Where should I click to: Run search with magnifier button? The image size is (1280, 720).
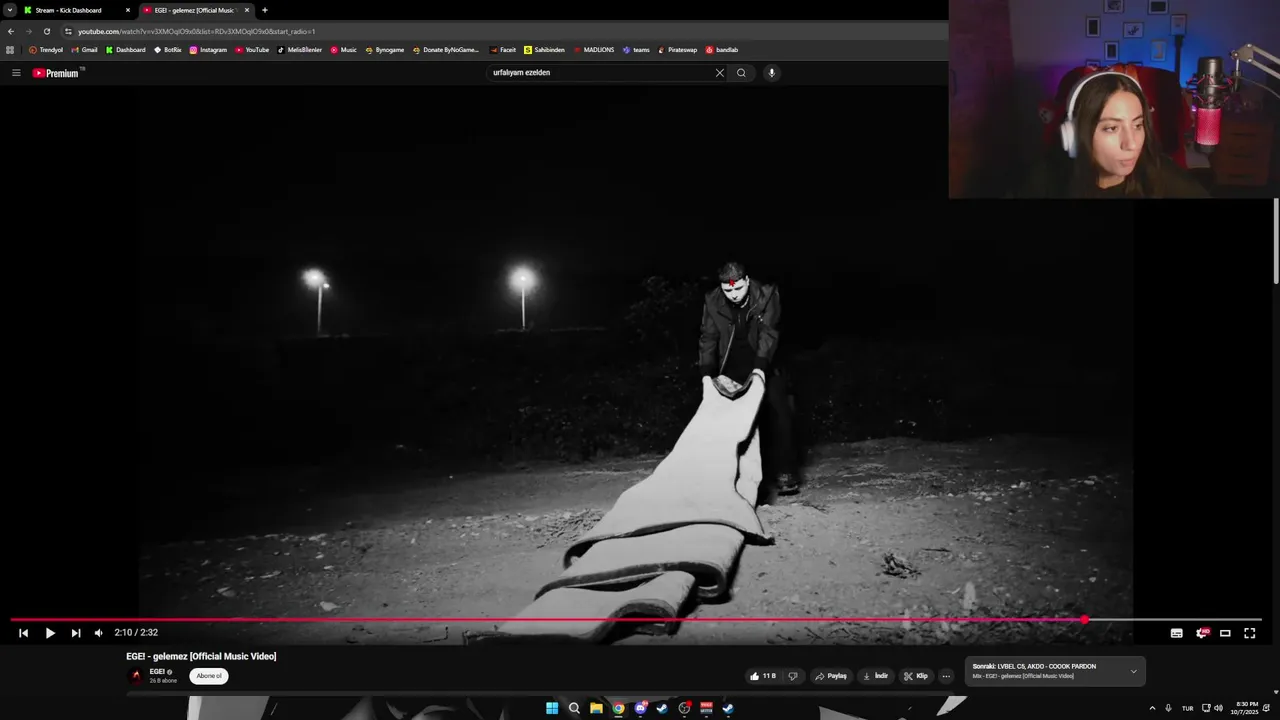741,73
